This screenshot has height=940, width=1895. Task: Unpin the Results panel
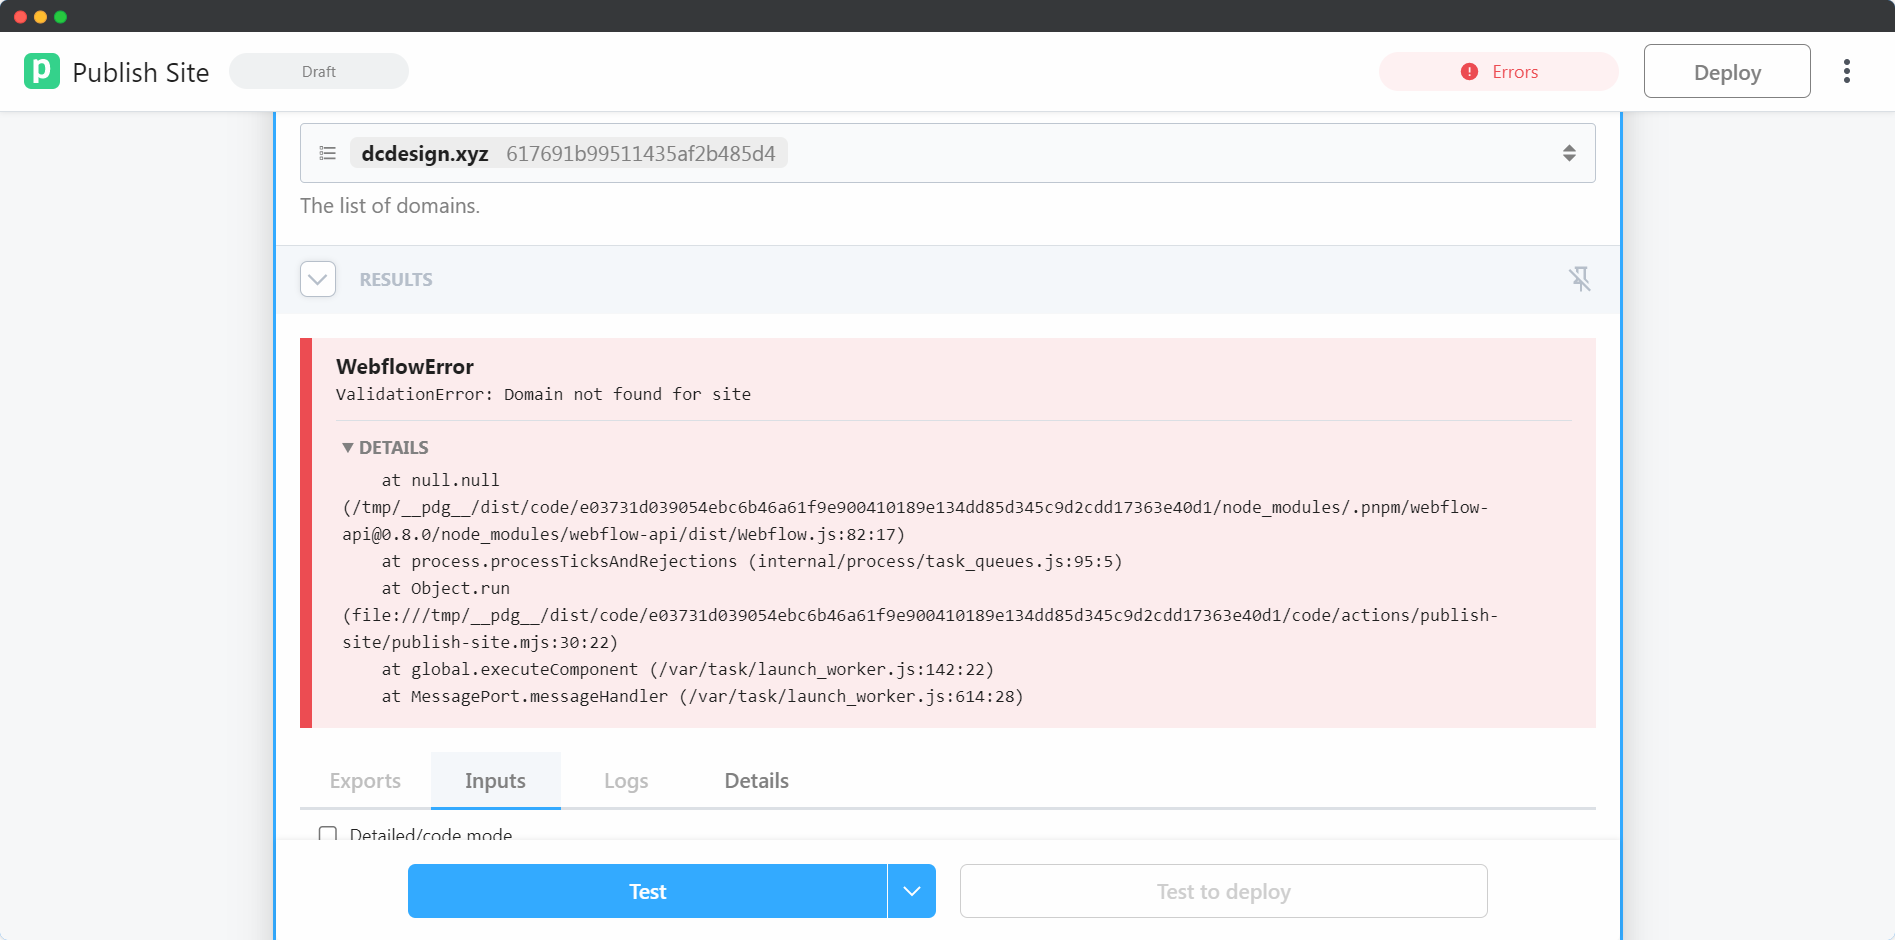pyautogui.click(x=1581, y=279)
